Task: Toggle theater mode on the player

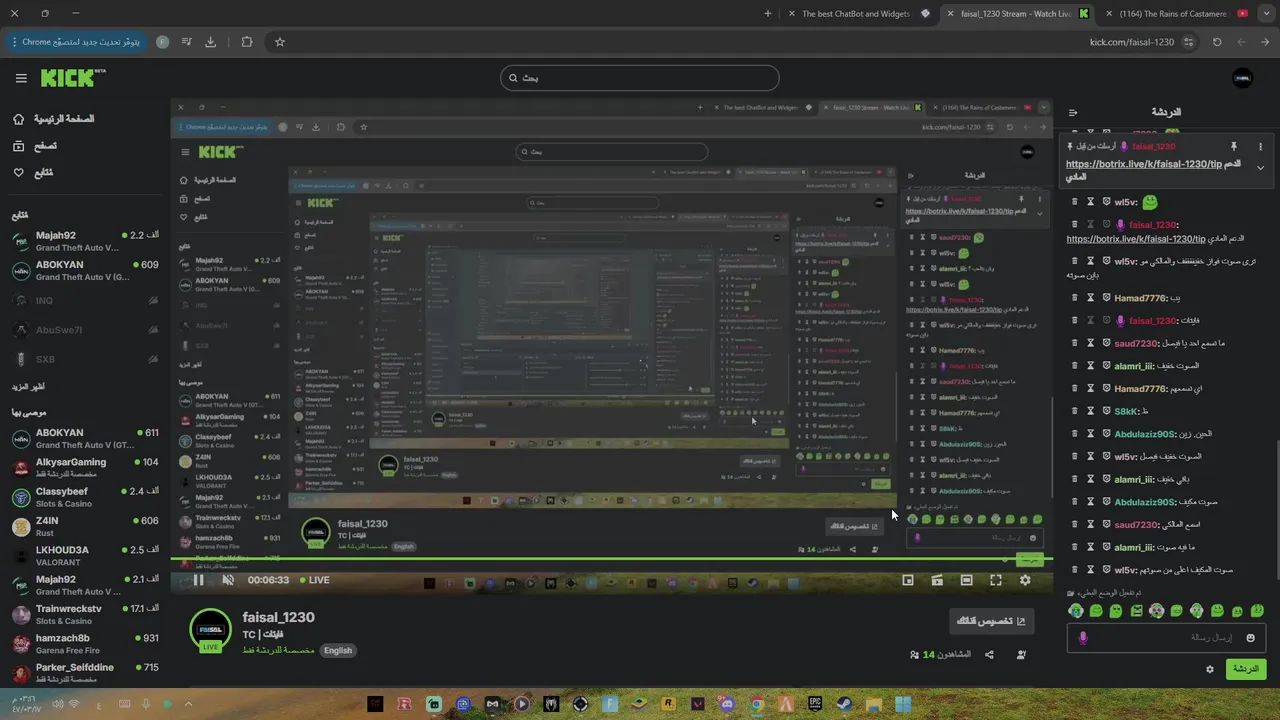Action: pyautogui.click(x=966, y=580)
